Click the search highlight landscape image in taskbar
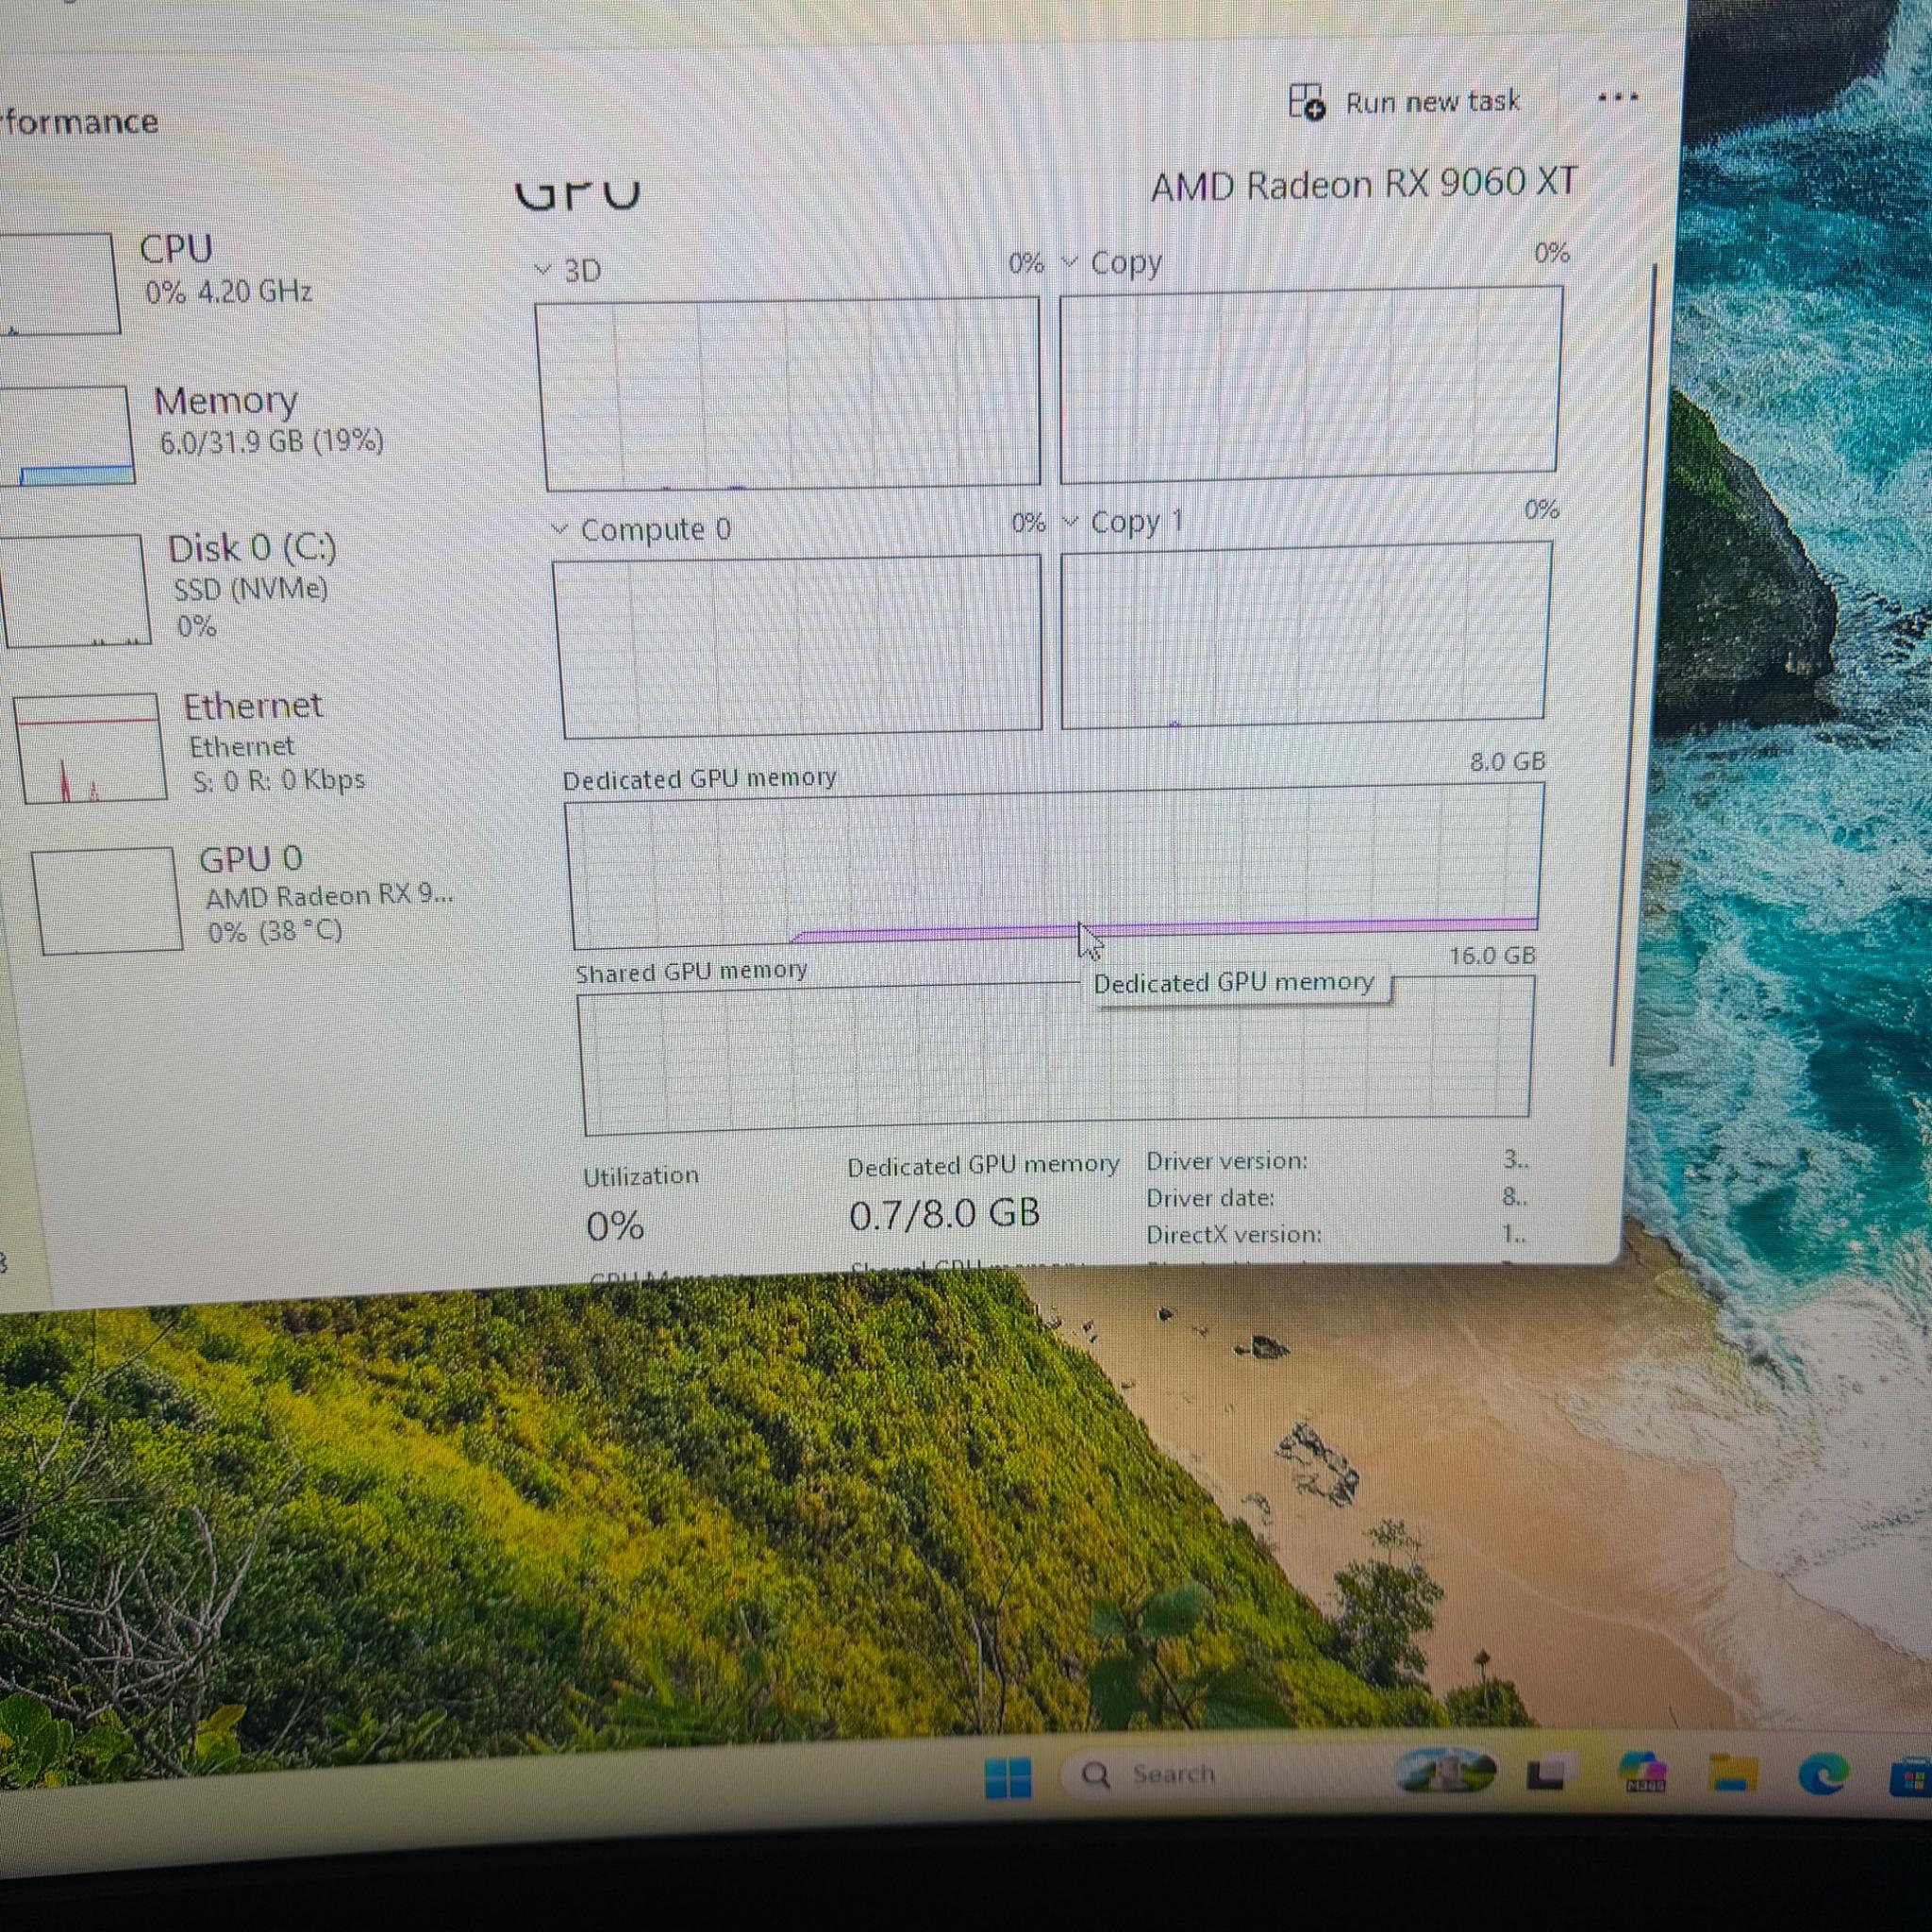 [x=1444, y=1771]
